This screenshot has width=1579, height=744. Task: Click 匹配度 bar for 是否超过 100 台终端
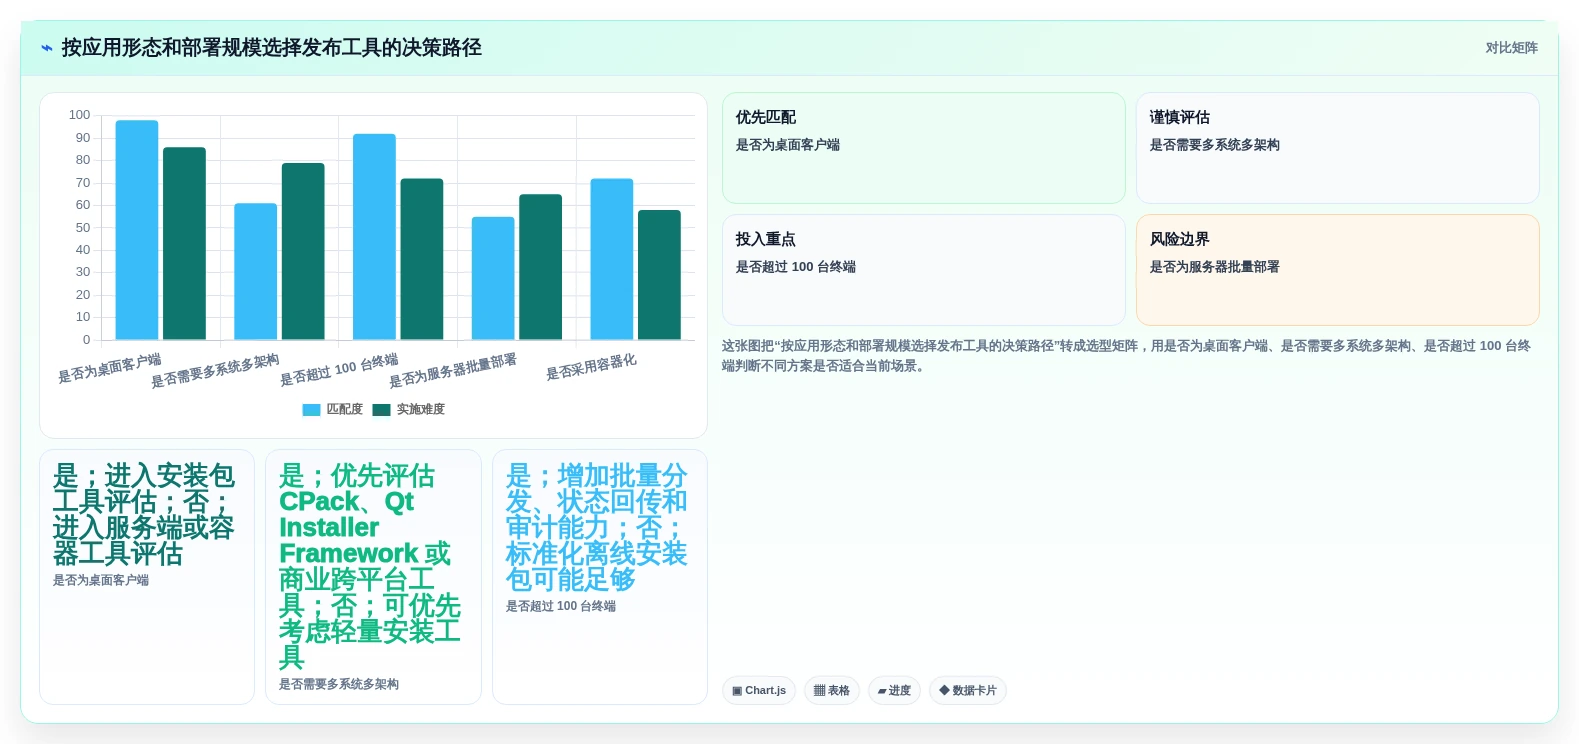point(374,237)
